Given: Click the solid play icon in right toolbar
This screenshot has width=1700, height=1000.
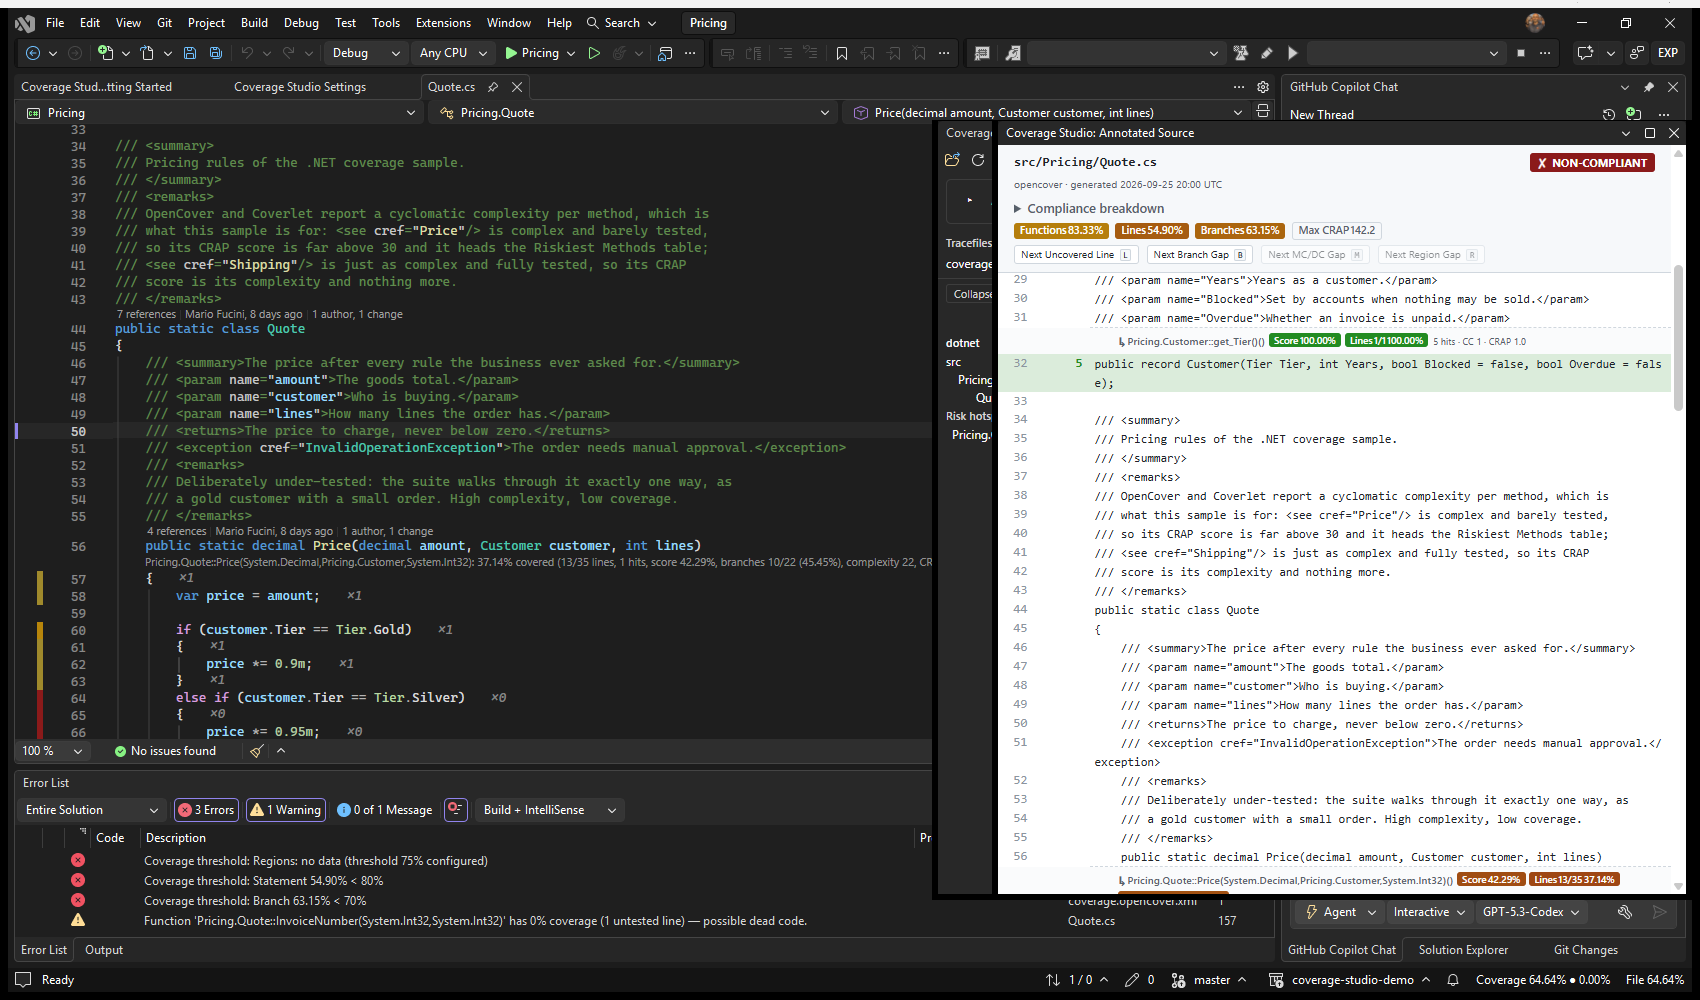Looking at the screenshot, I should tap(1293, 53).
